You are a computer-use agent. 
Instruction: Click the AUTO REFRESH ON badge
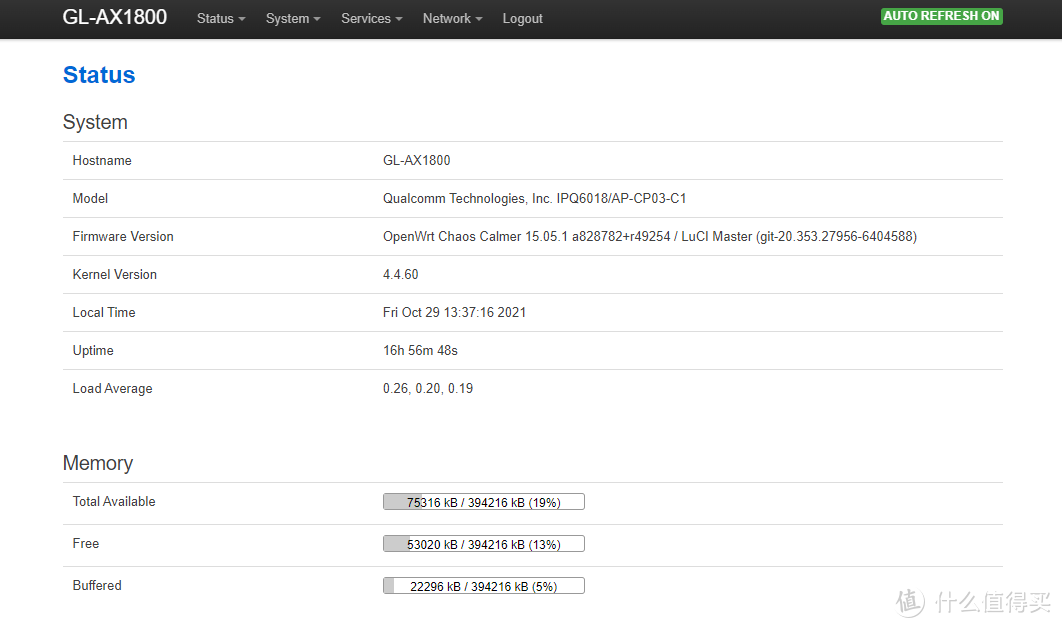pyautogui.click(x=941, y=16)
